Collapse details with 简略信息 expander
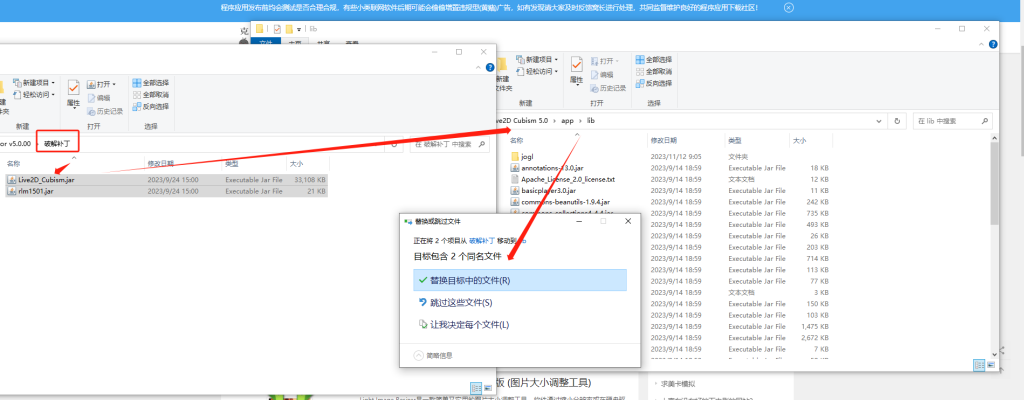1024x400 pixels. point(434,356)
